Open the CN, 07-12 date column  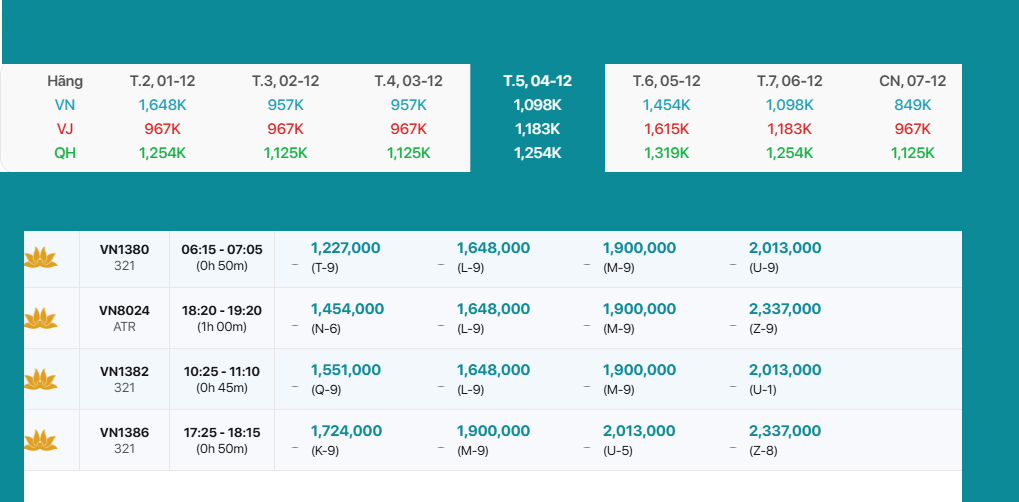coord(912,81)
